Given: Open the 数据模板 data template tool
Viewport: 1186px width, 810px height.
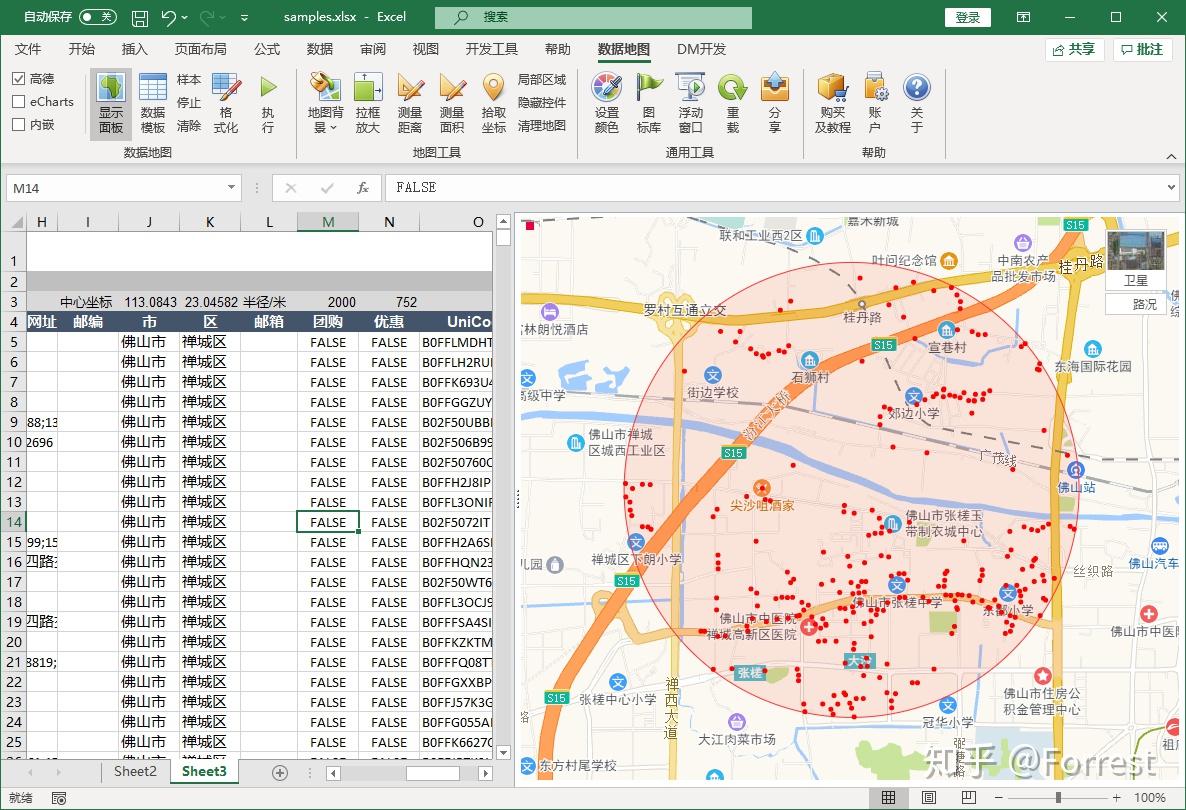Looking at the screenshot, I should point(152,100).
